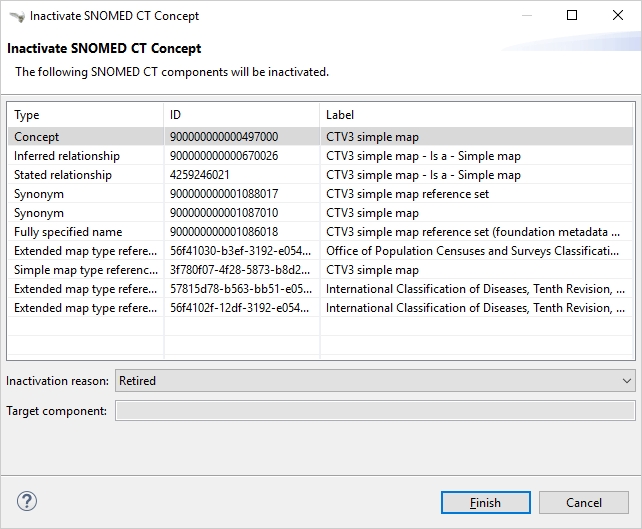Select the Fully specified name row

[x=84, y=232]
